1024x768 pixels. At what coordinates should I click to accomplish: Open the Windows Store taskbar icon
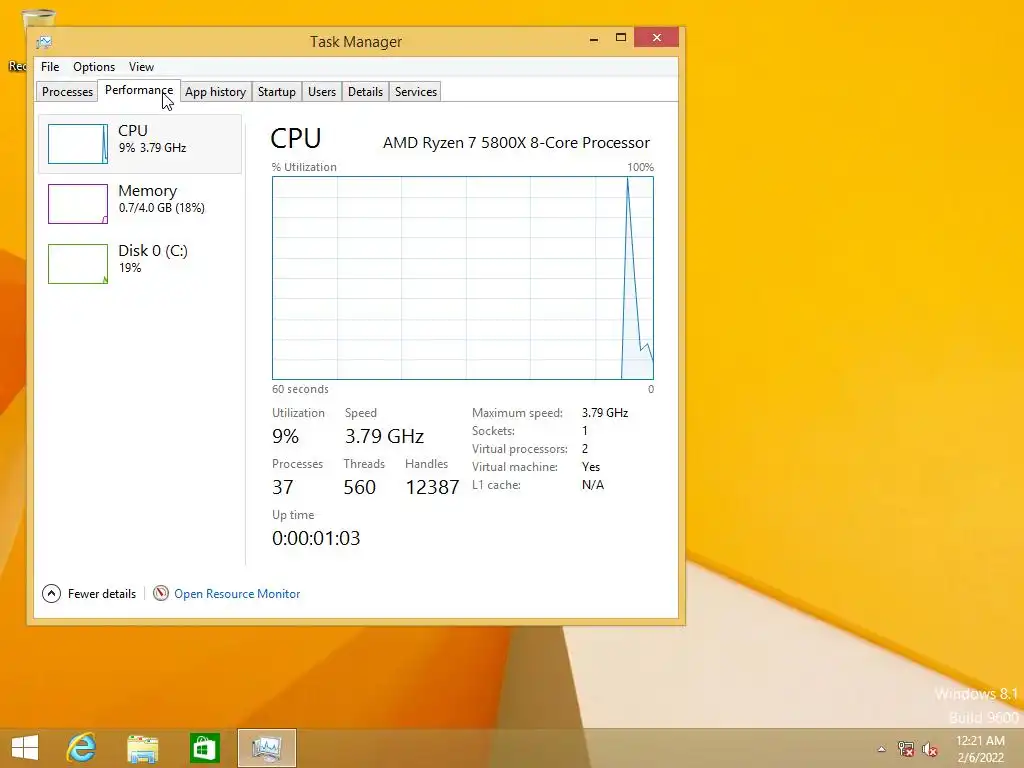(204, 748)
